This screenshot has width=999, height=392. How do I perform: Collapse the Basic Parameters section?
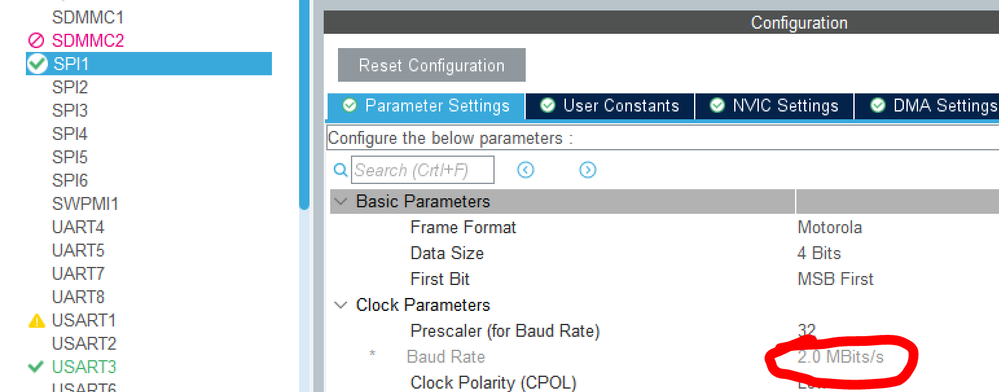pyautogui.click(x=341, y=201)
